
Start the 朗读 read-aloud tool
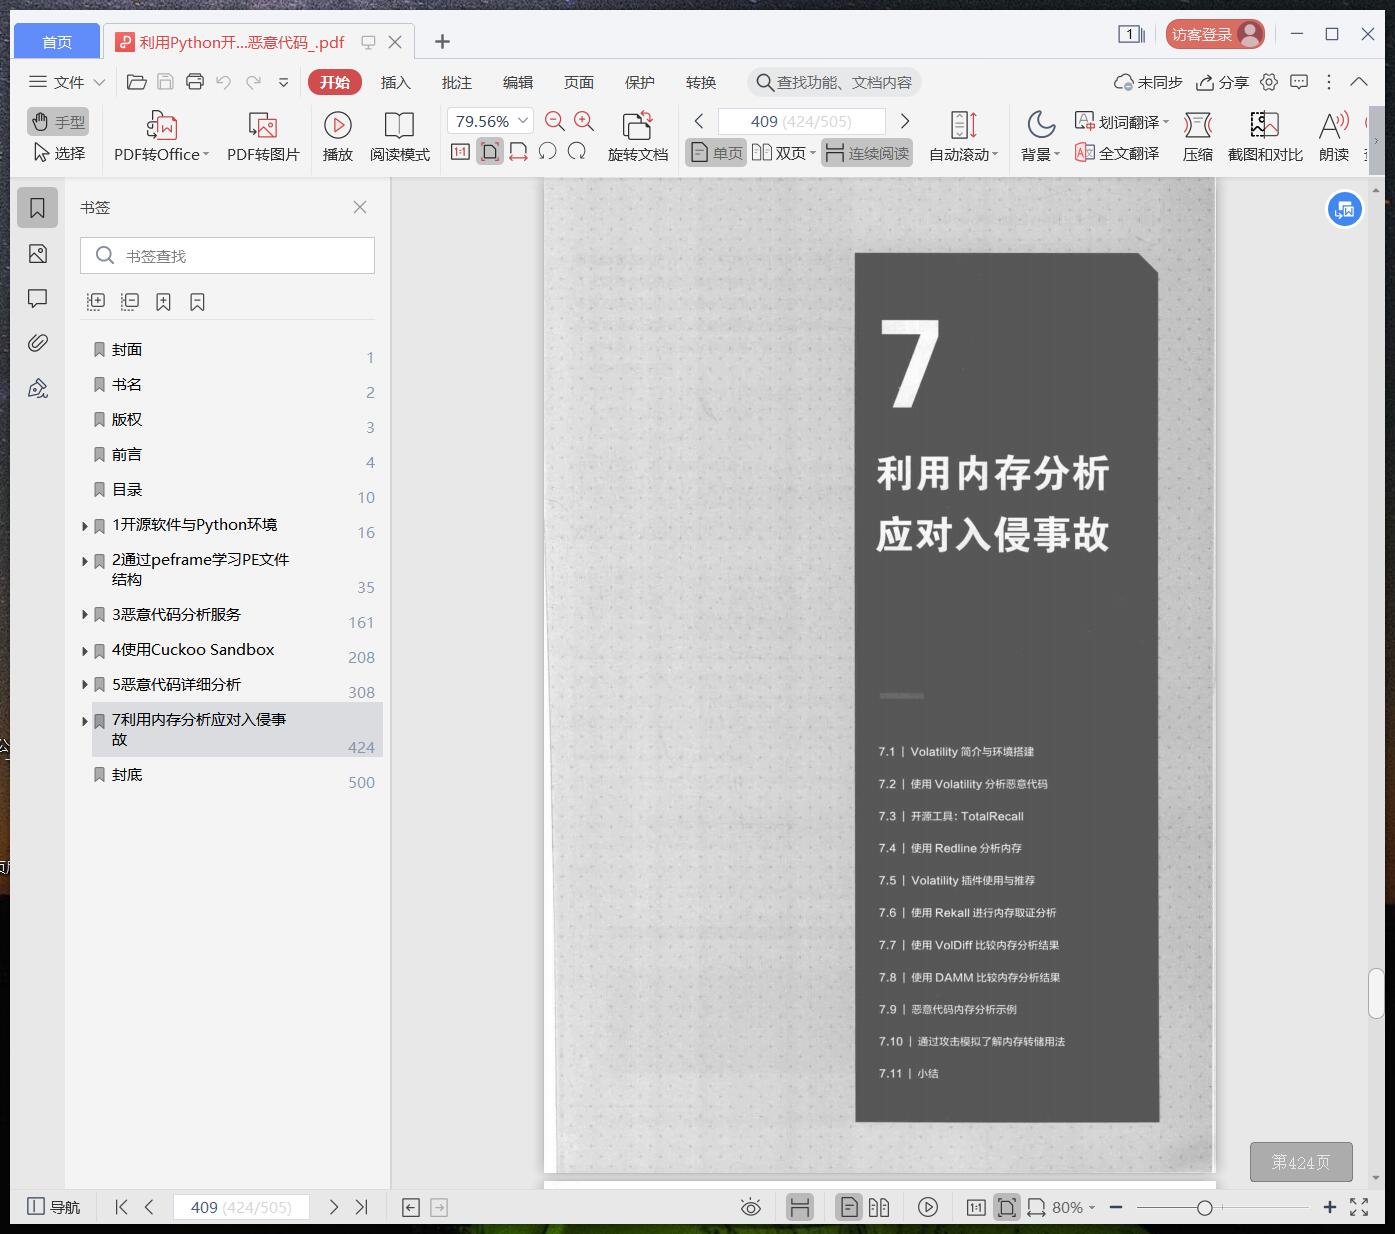1334,136
